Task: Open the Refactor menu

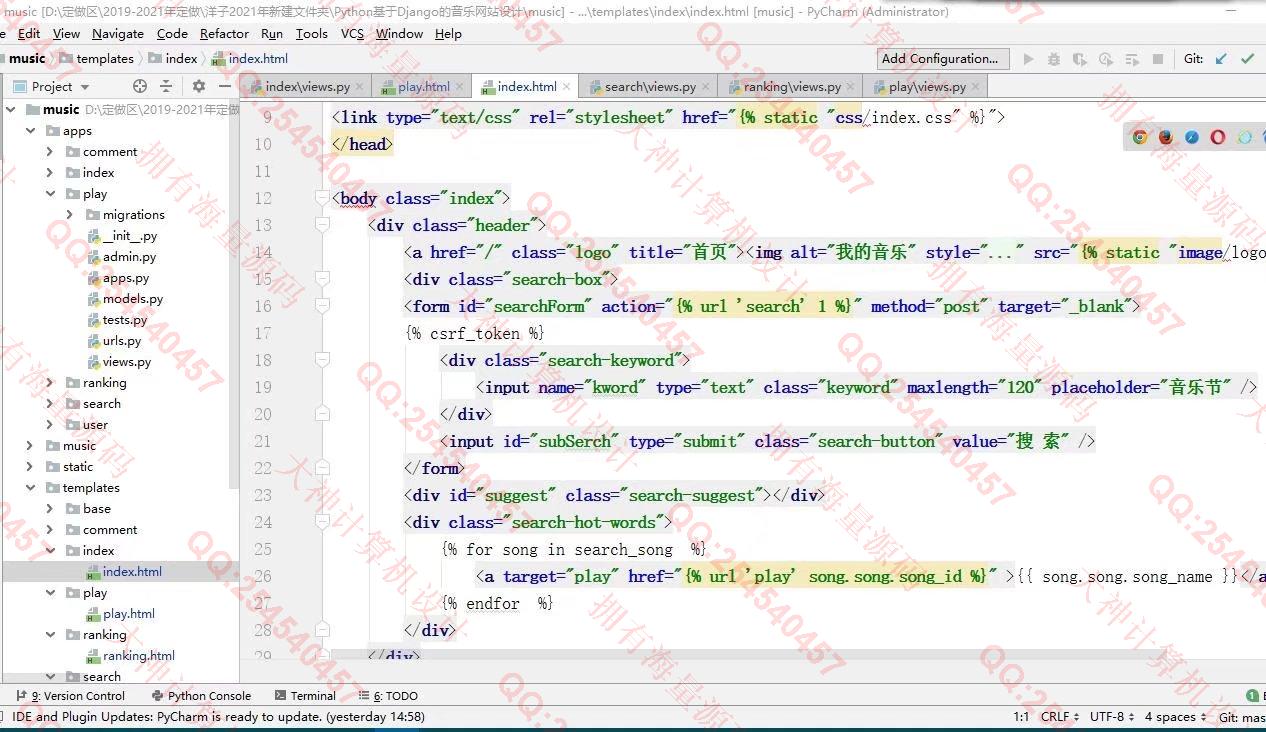Action: click(x=224, y=33)
